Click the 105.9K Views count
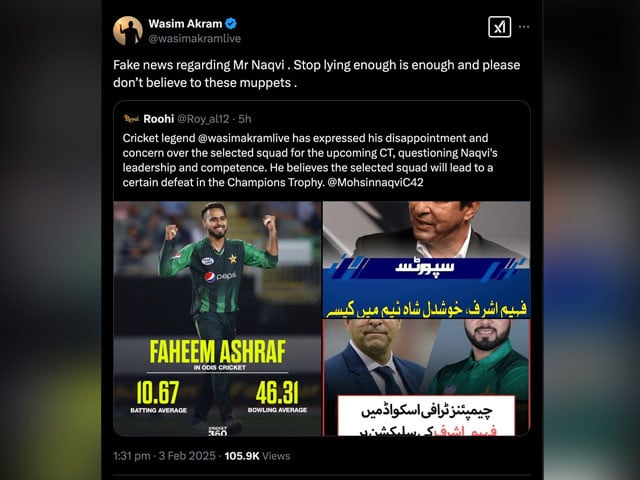 click(257, 456)
